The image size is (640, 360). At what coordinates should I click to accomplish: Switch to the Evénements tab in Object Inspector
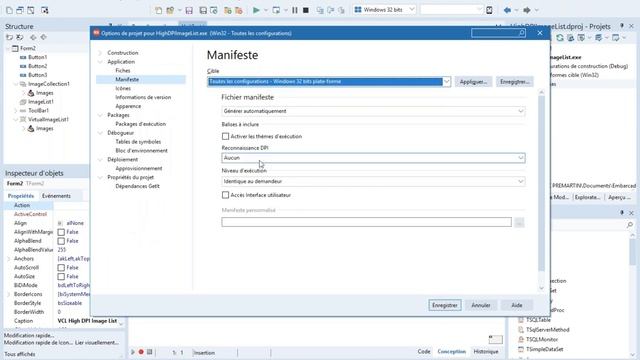56,196
